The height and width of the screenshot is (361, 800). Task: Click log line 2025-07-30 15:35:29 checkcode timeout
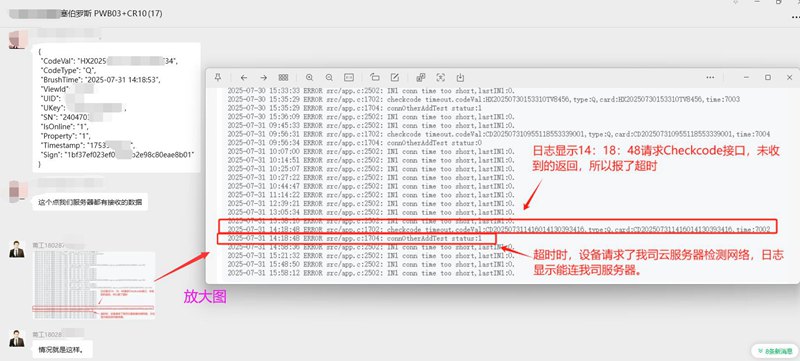point(483,99)
